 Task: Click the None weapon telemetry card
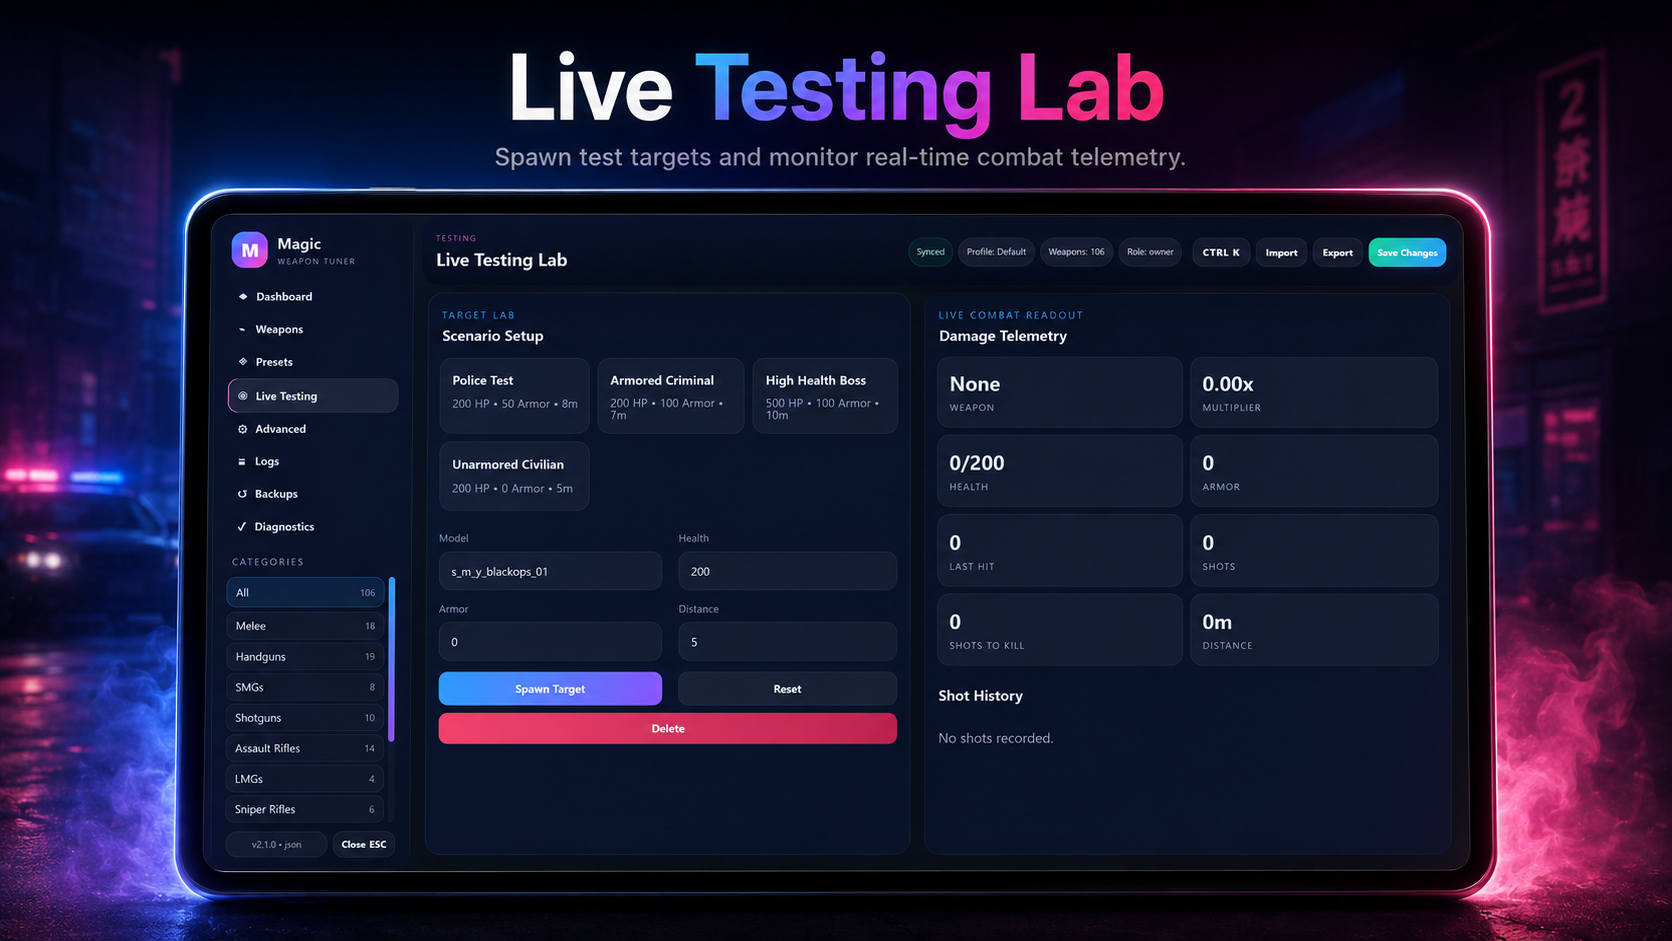(1060, 393)
